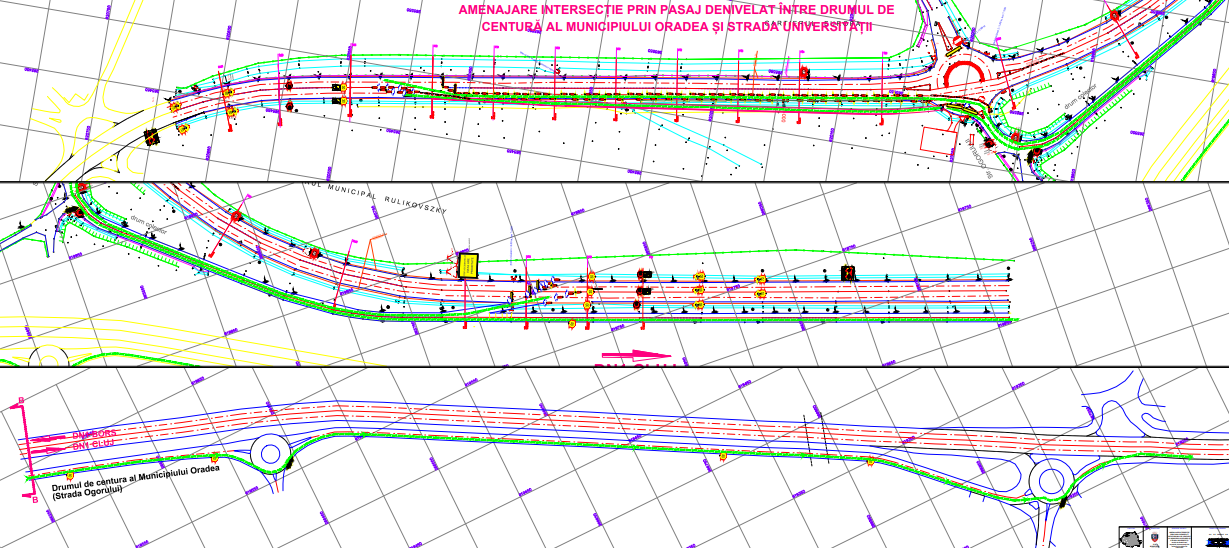Select the large pink direction arrow

(635, 355)
